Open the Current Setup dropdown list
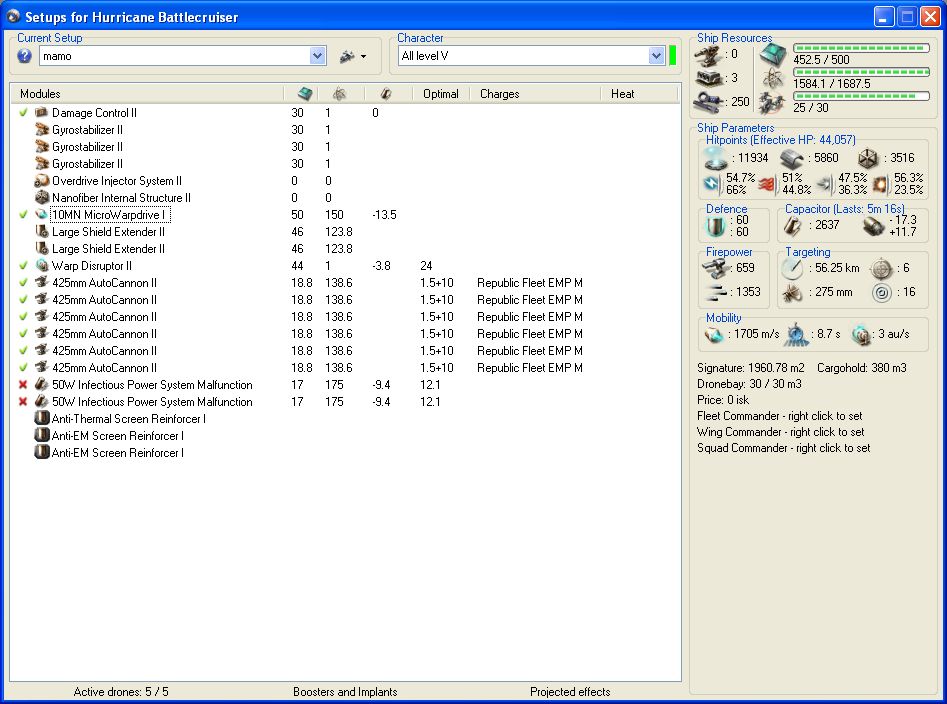This screenshot has width=947, height=704. [318, 57]
